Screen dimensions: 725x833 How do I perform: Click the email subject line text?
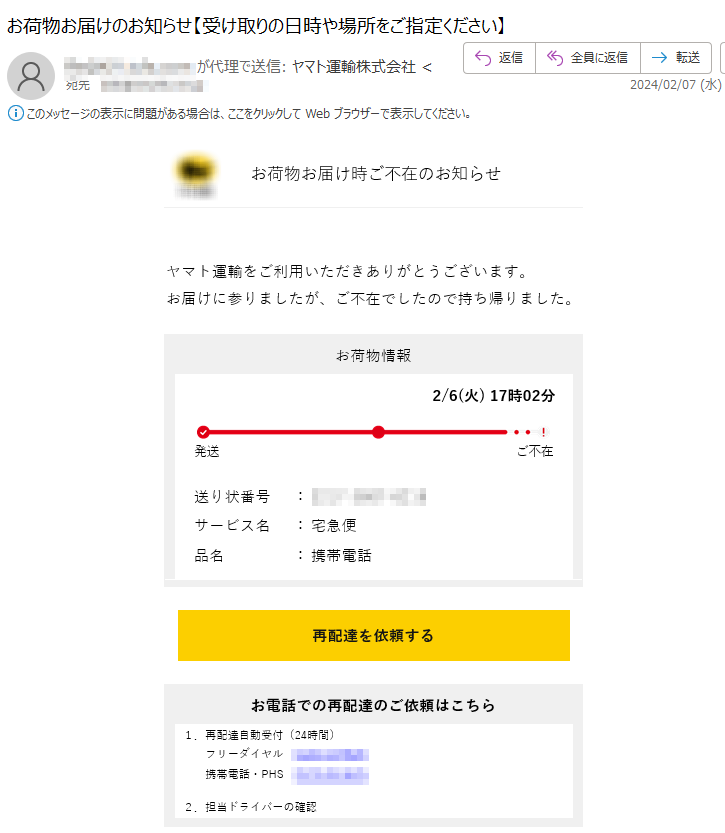pos(256,25)
